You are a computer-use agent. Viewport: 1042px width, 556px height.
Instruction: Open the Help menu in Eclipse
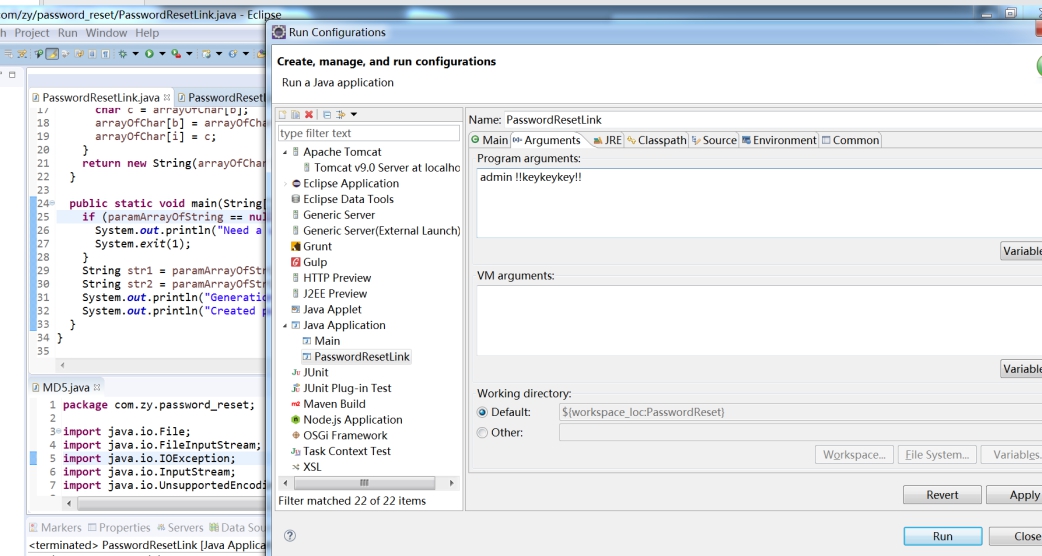point(147,33)
